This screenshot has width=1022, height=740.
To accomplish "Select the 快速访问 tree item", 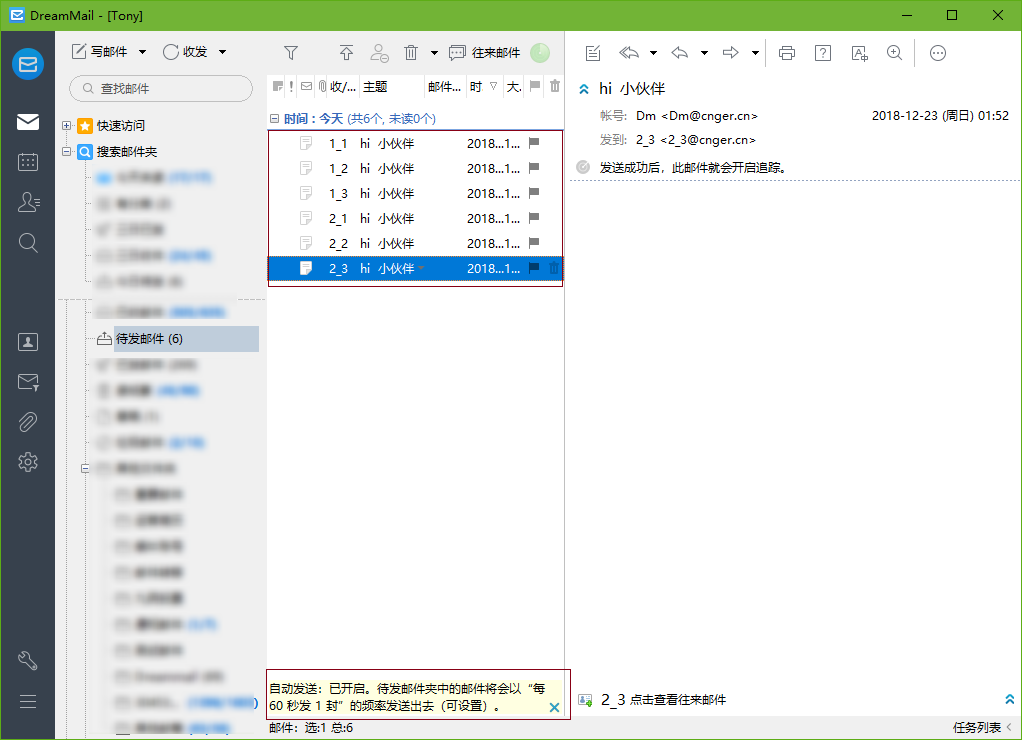I will coord(121,125).
